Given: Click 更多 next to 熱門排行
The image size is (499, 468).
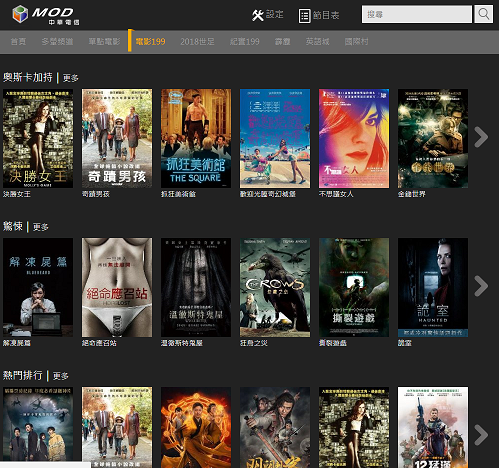Looking at the screenshot, I should point(61,376).
